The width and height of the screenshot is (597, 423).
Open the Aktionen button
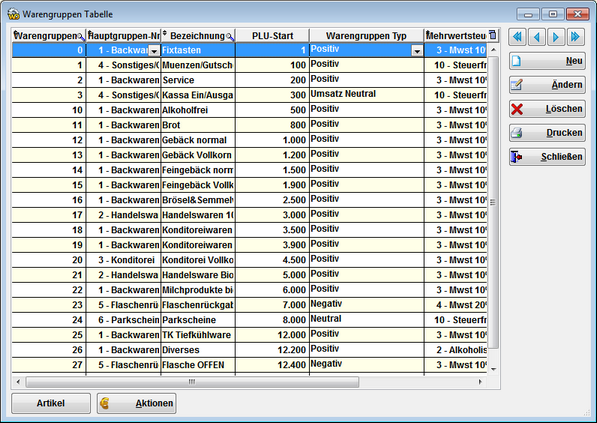coord(136,403)
